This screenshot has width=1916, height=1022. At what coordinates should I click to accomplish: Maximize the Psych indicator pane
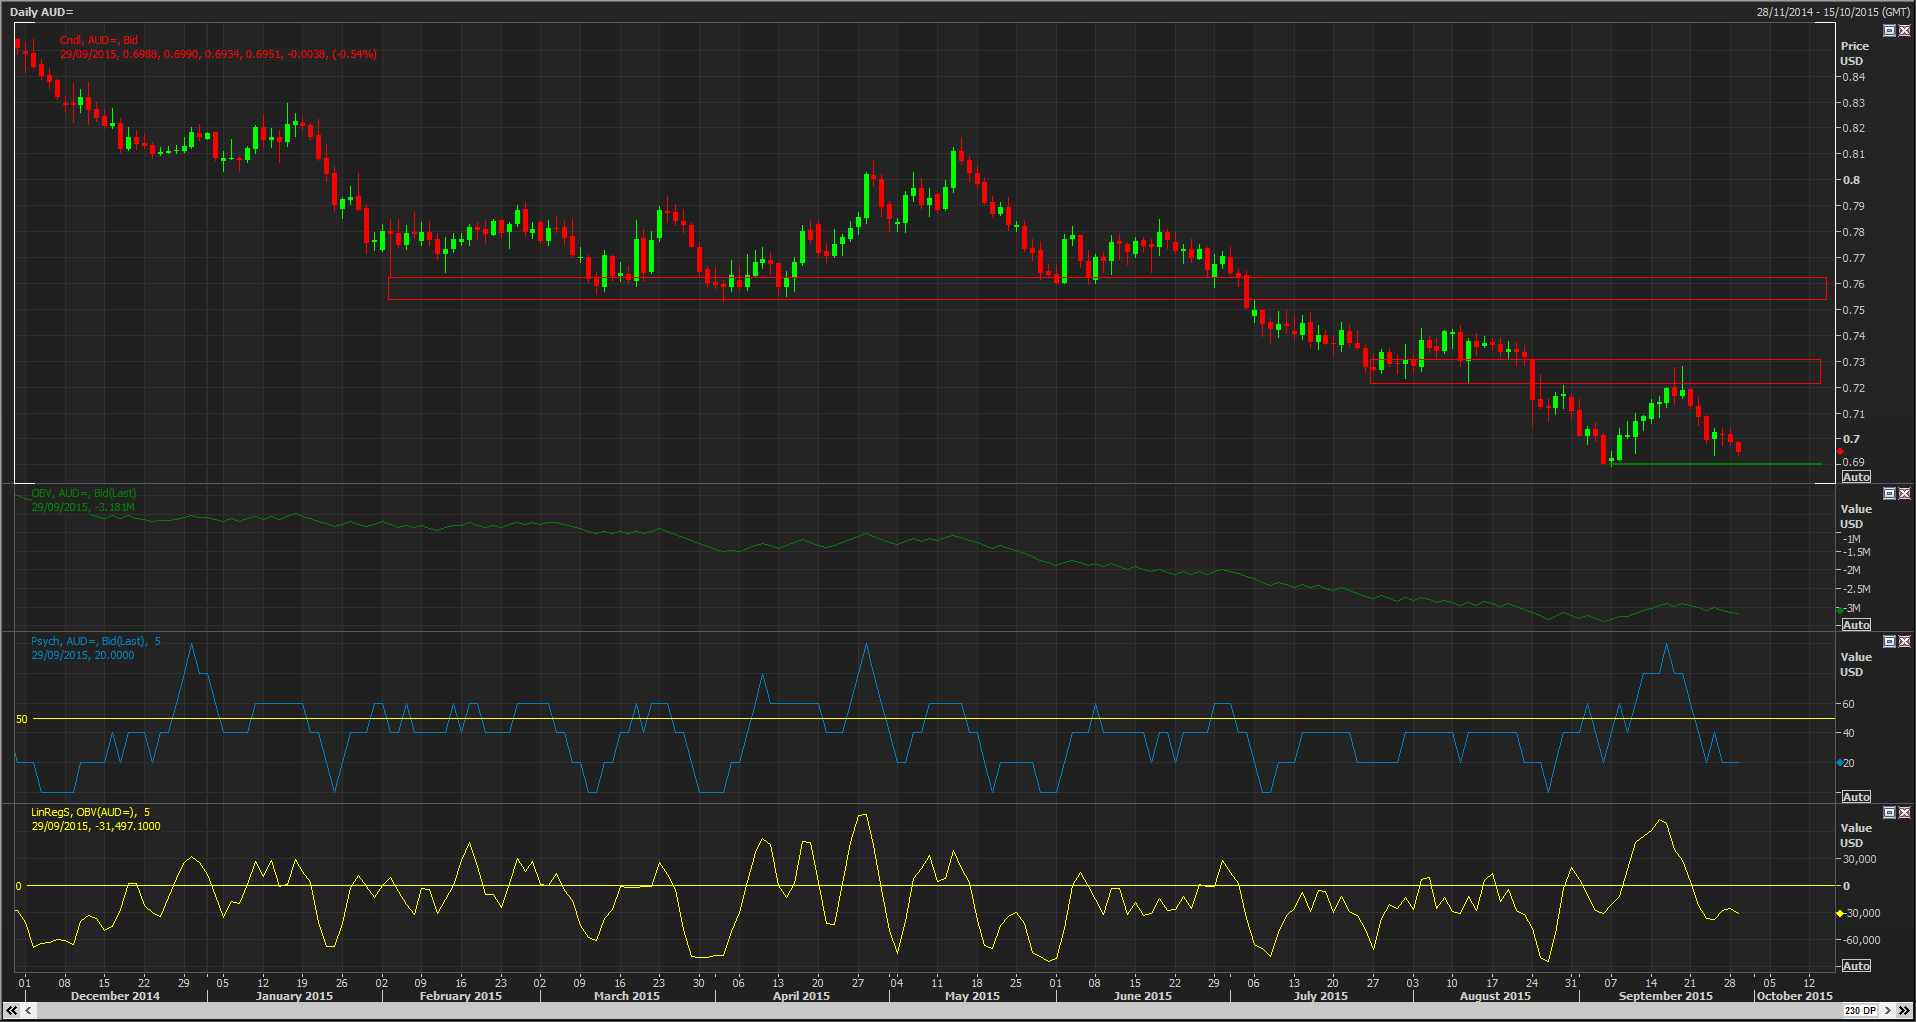click(1889, 642)
